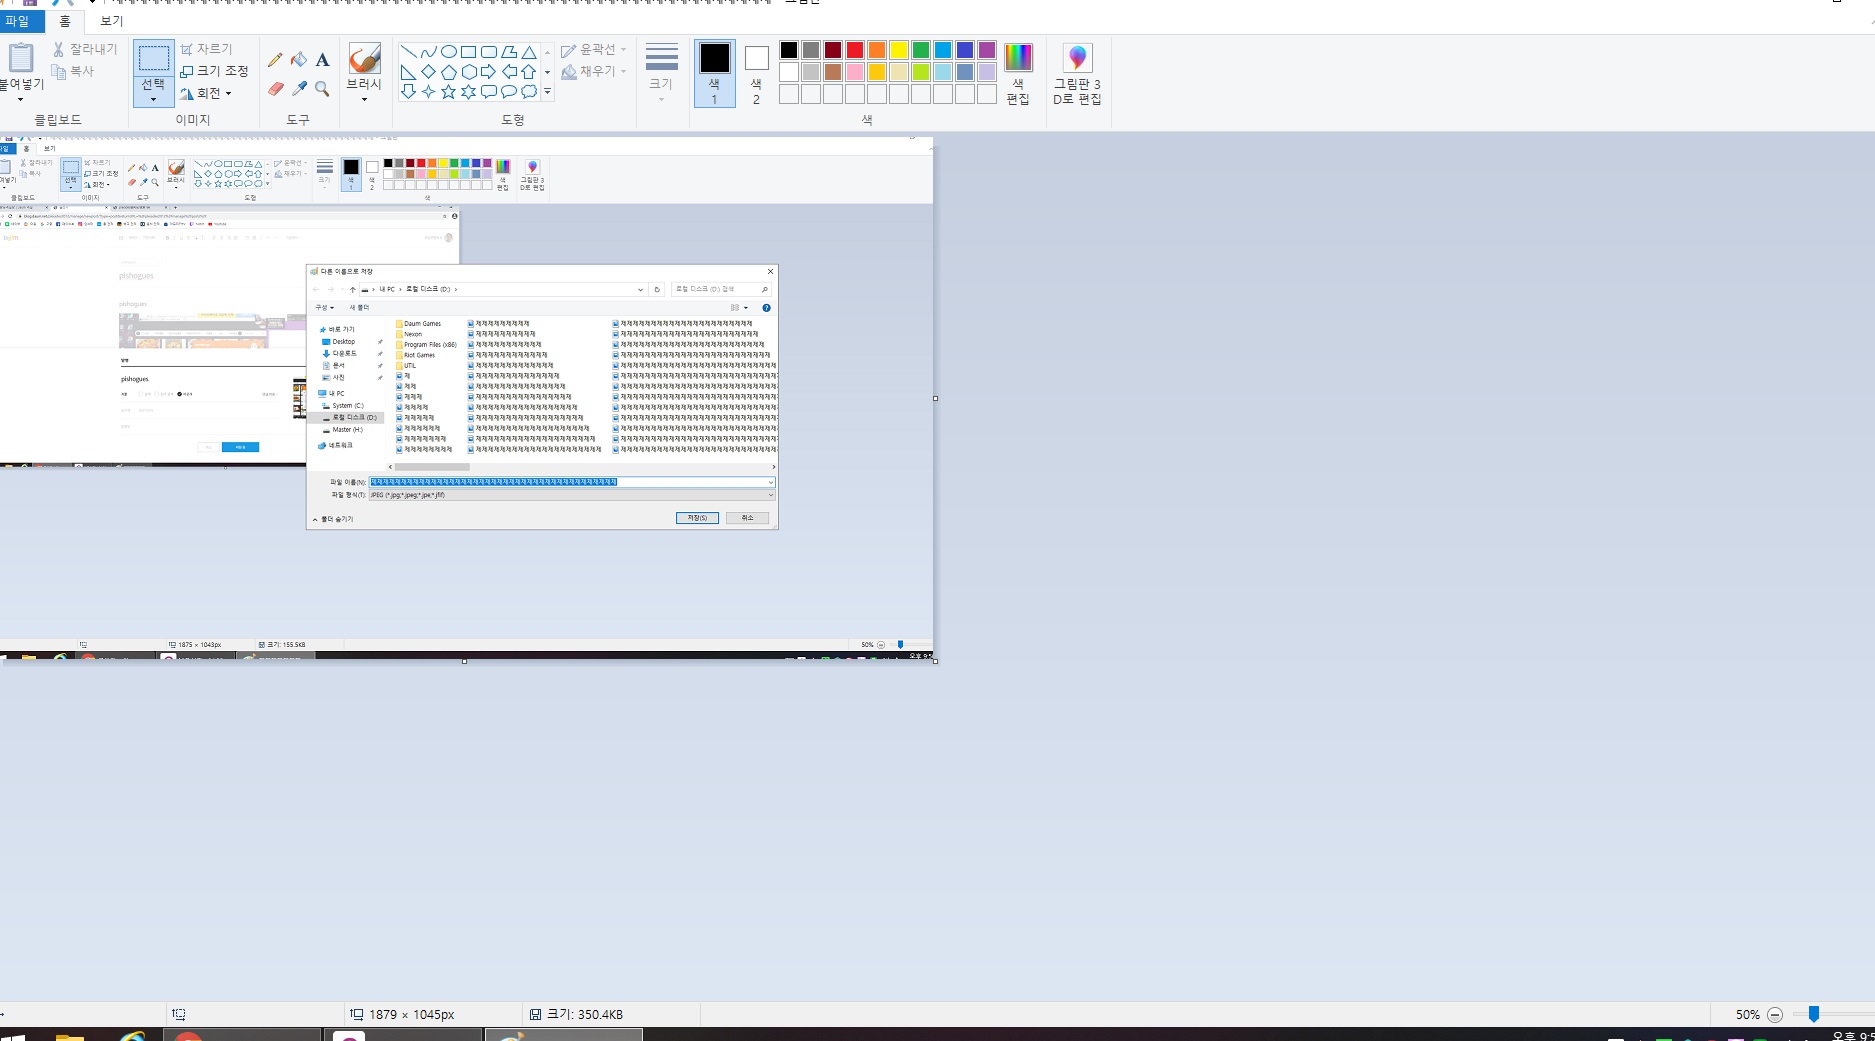The image size is (1875, 1041).
Task: Pick the green color swatch
Action: pos(921,50)
